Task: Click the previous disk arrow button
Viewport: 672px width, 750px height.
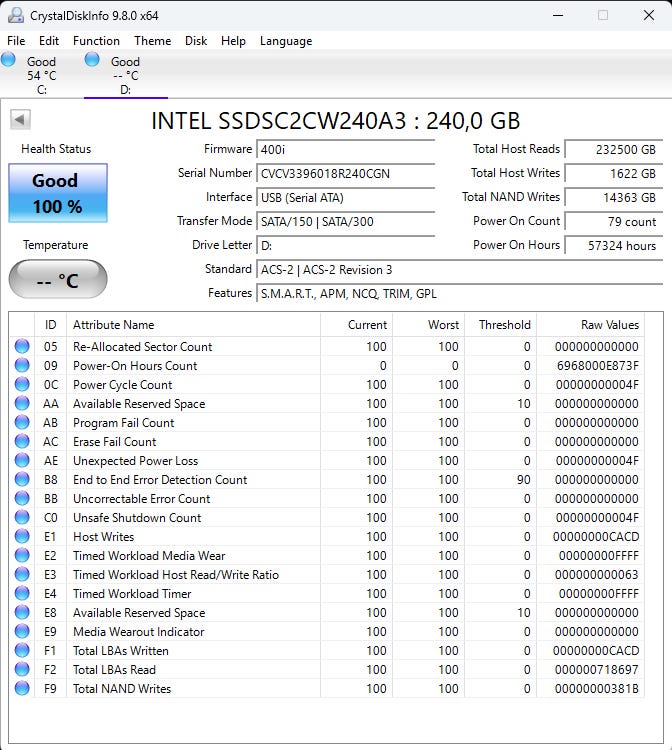Action: [20, 119]
